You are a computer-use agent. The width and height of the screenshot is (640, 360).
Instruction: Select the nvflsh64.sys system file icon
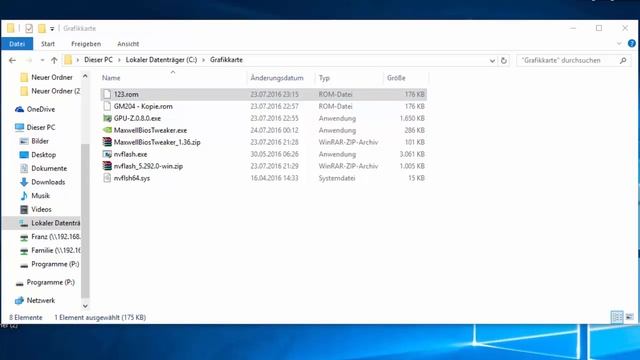(107, 178)
